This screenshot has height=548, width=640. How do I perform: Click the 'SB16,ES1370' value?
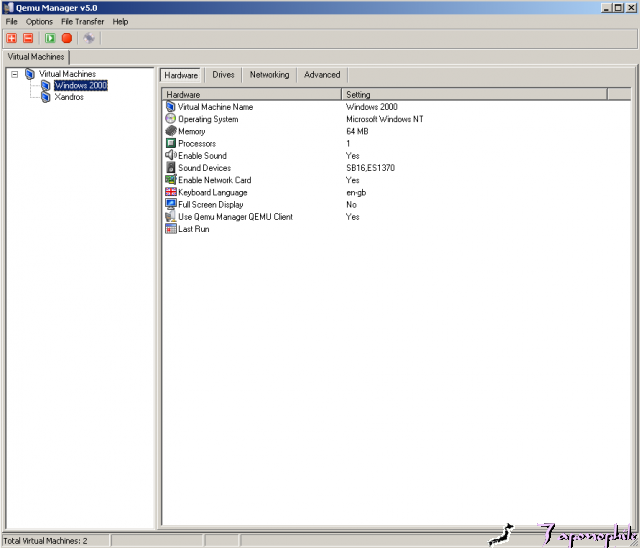(371, 168)
